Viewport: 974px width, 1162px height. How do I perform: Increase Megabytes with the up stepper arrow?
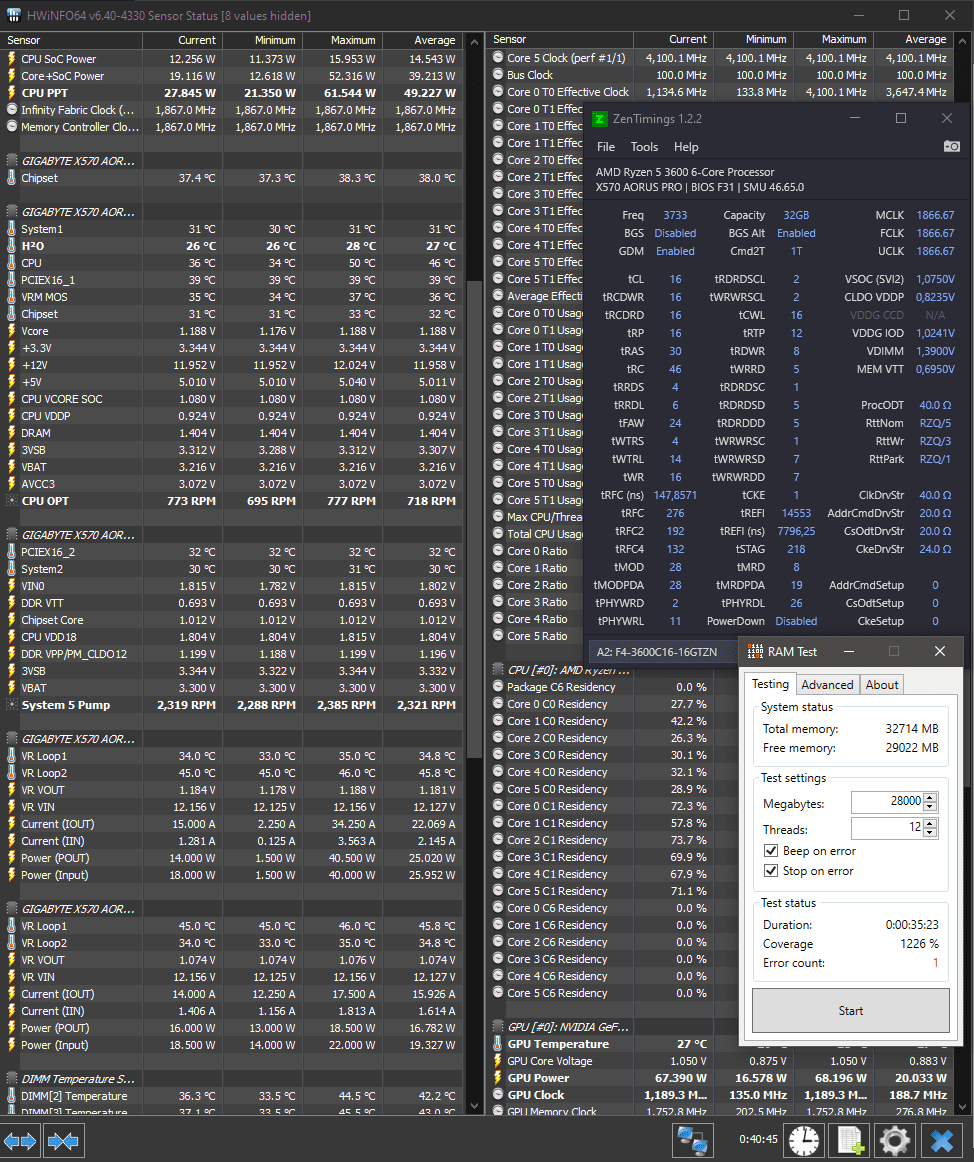pos(931,798)
